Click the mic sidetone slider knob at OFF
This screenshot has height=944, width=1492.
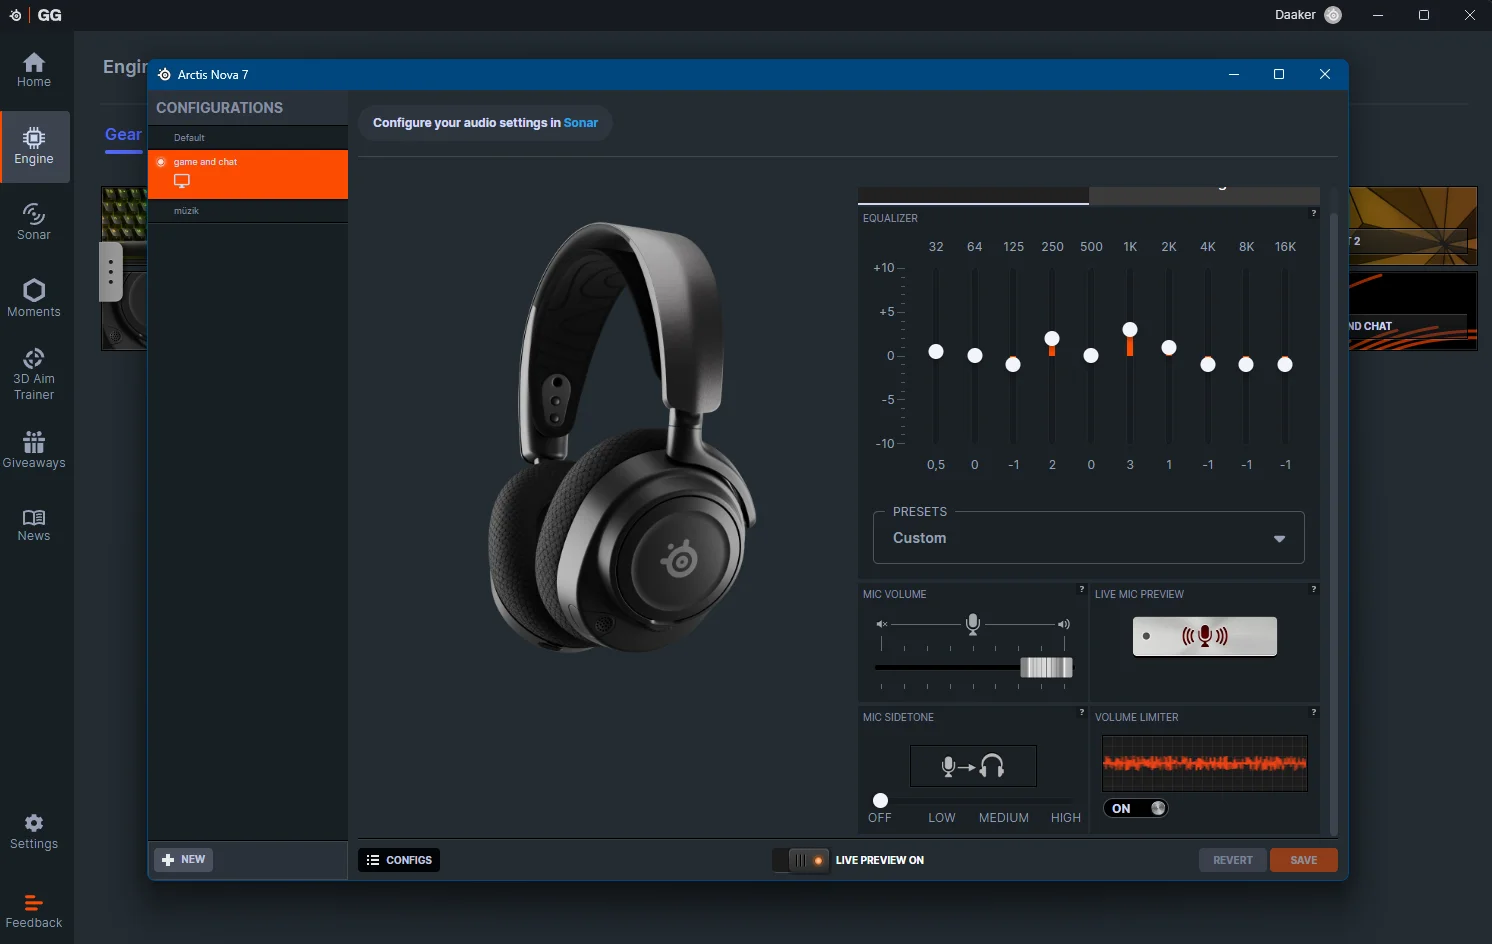(880, 800)
